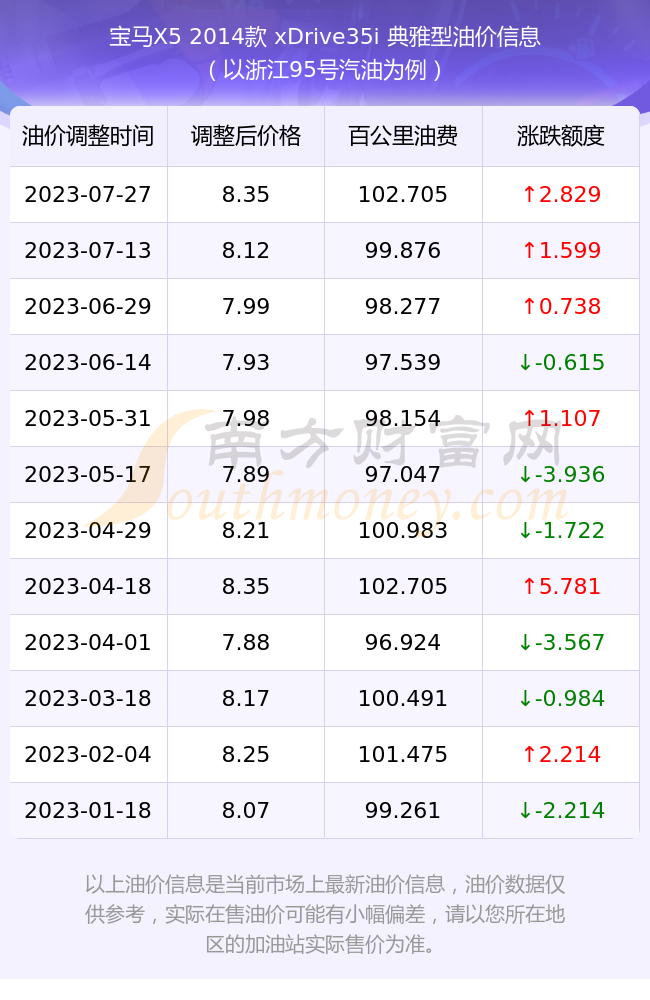
Task: Click the disclaimer text at the bottom
Action: [x=325, y=914]
